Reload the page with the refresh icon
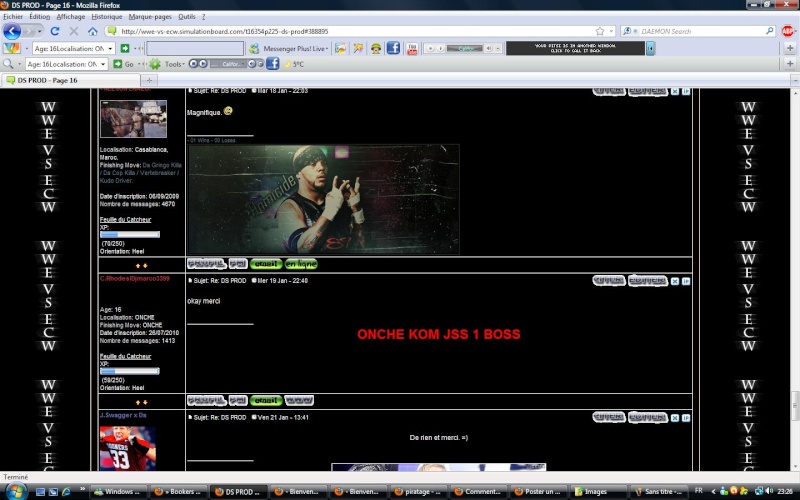The width and height of the screenshot is (800, 500). 55,31
